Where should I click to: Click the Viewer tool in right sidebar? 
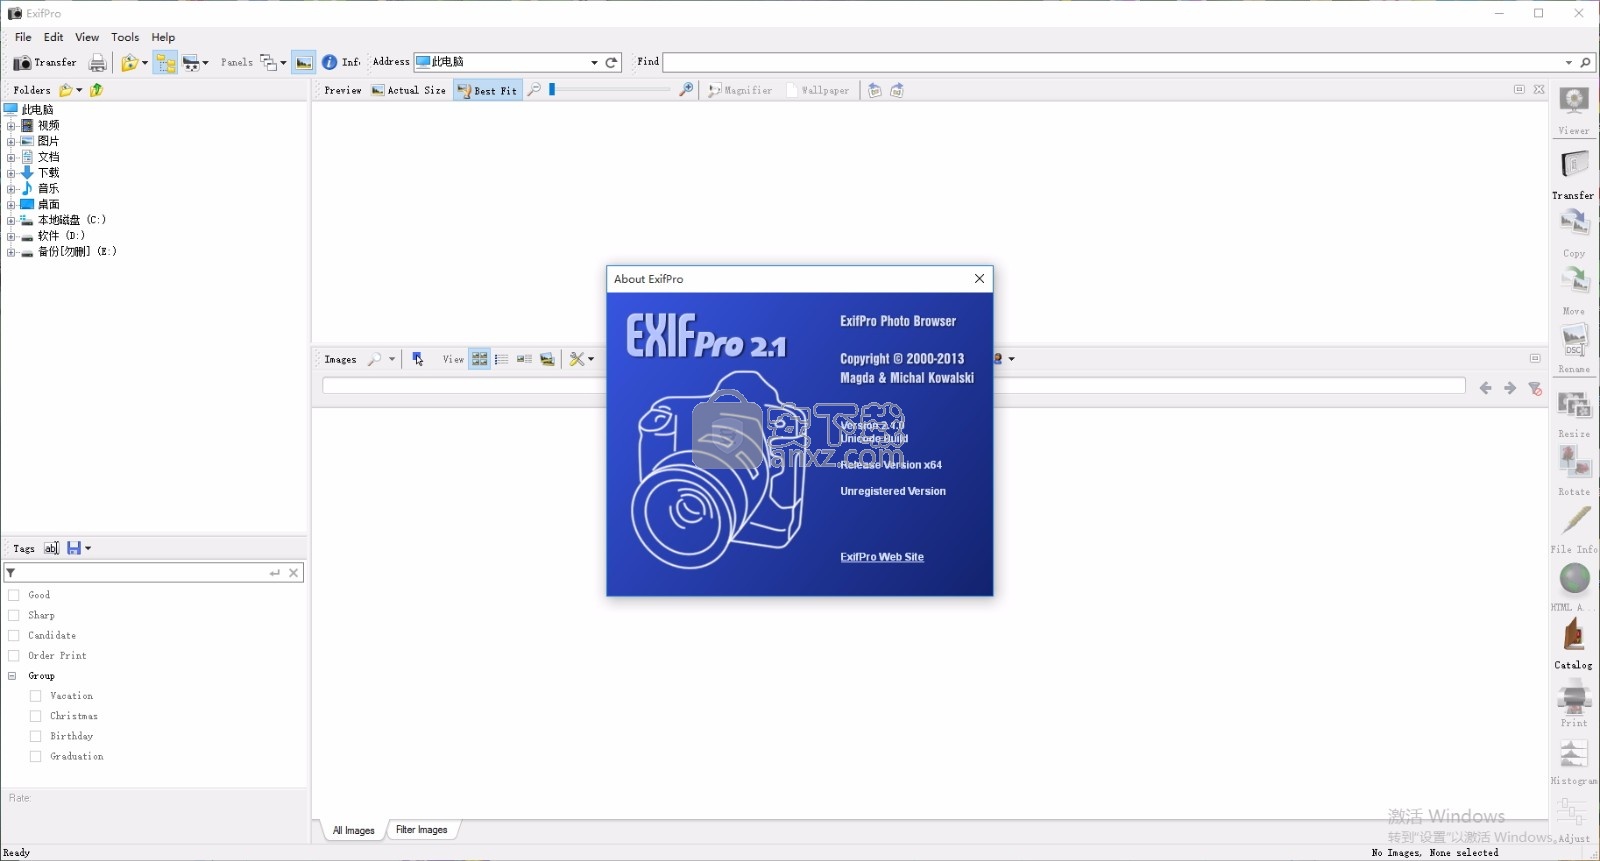pos(1574,111)
